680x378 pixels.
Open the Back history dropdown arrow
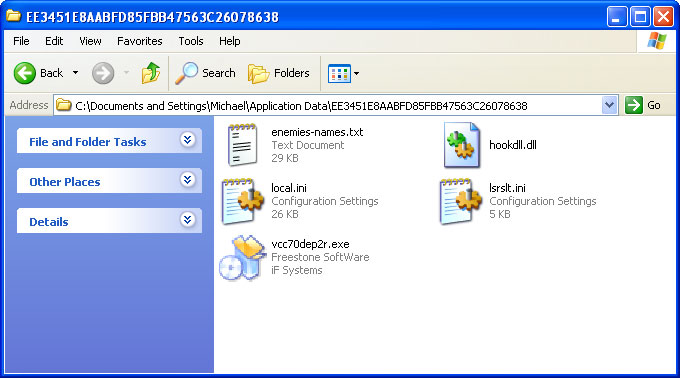click(x=75, y=73)
